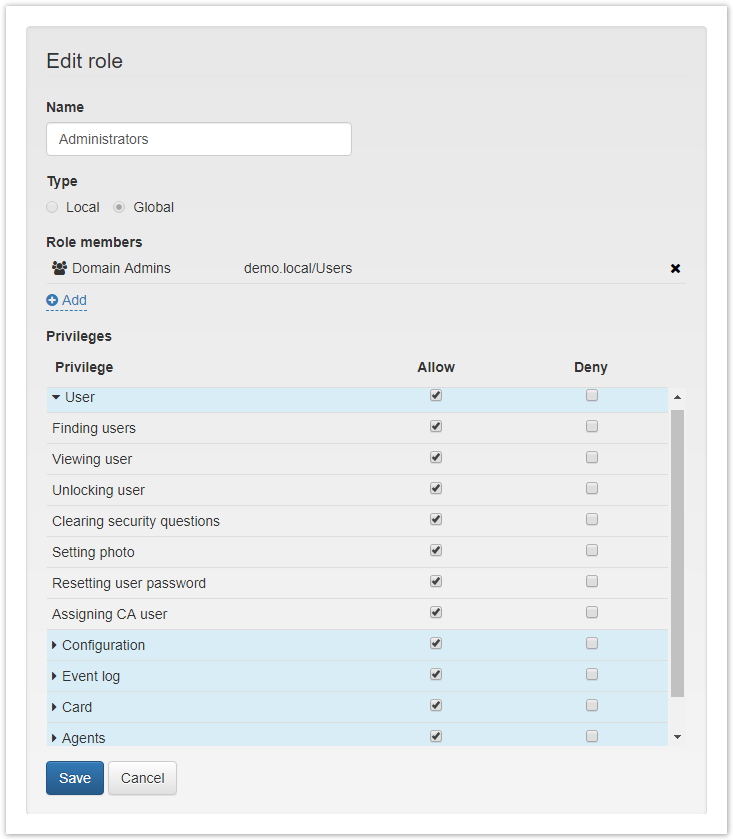Image resolution: width=733 pixels, height=840 pixels.
Task: Enable Deny for Setting photo
Action: [591, 550]
